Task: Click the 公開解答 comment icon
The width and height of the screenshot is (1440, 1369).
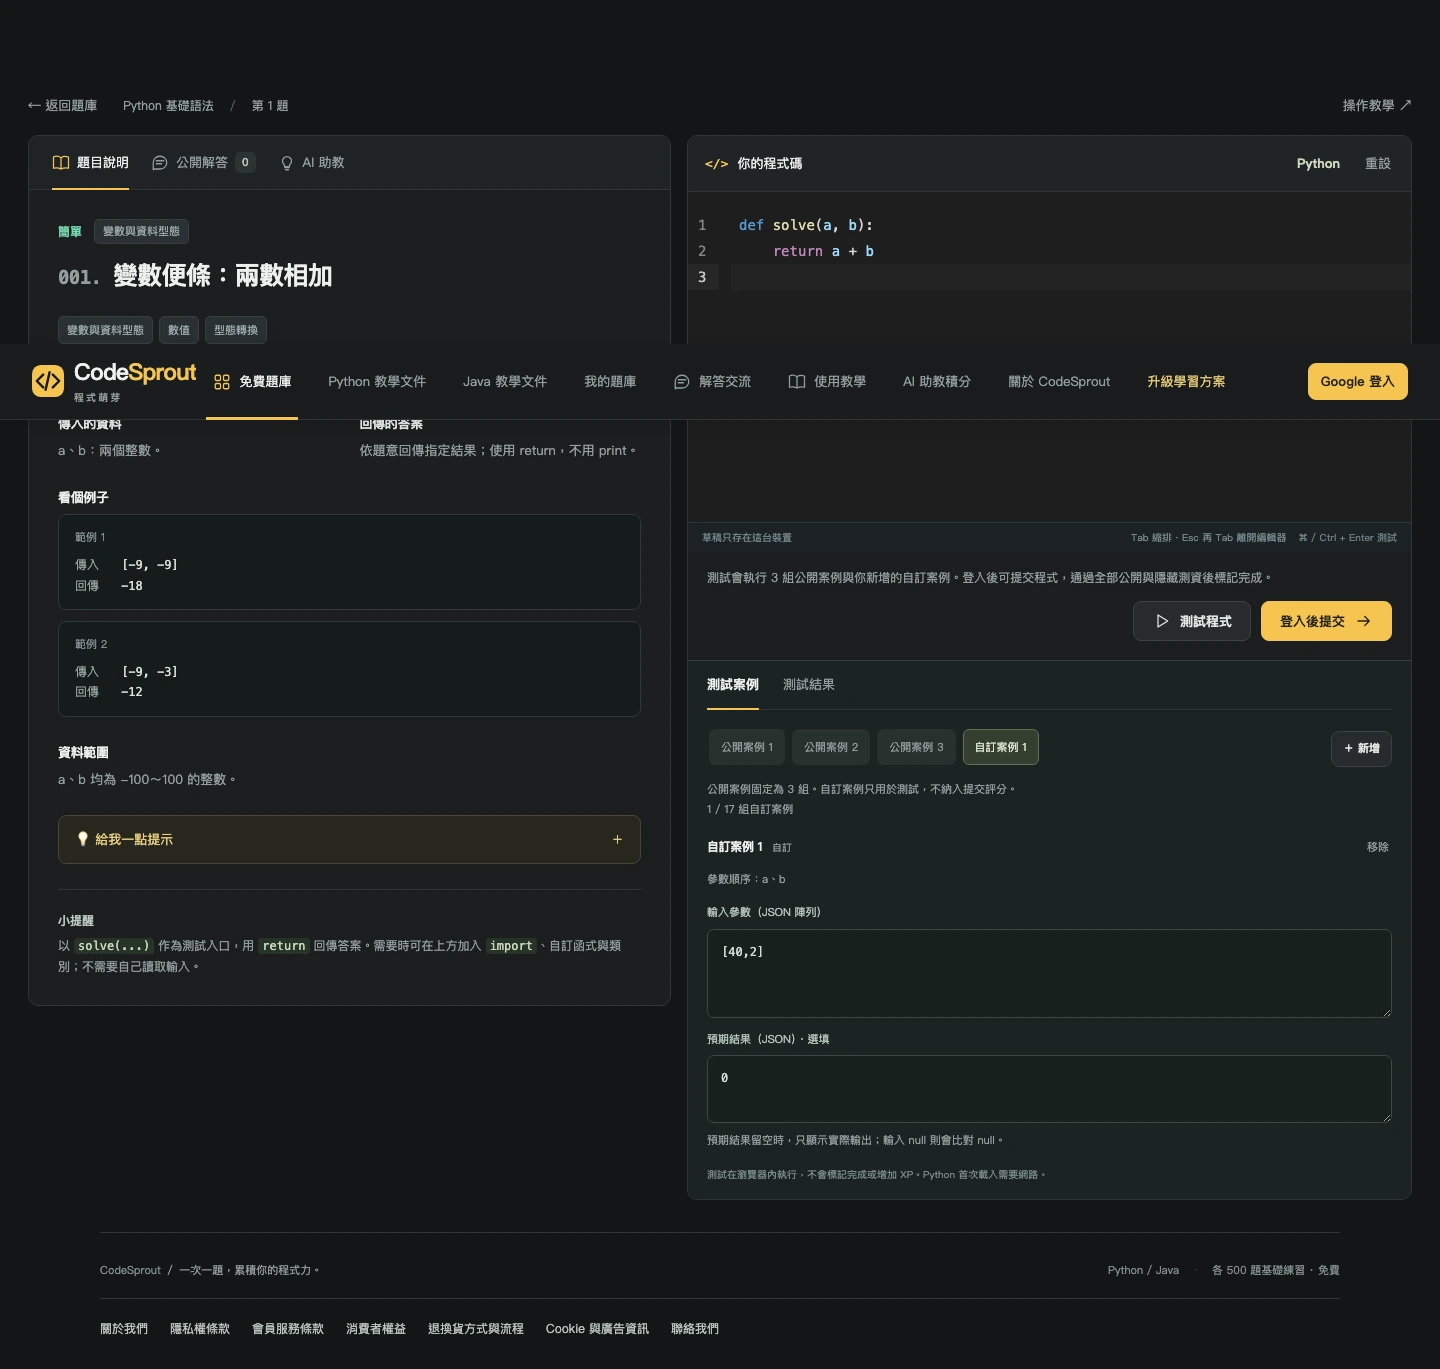Action: coord(160,162)
